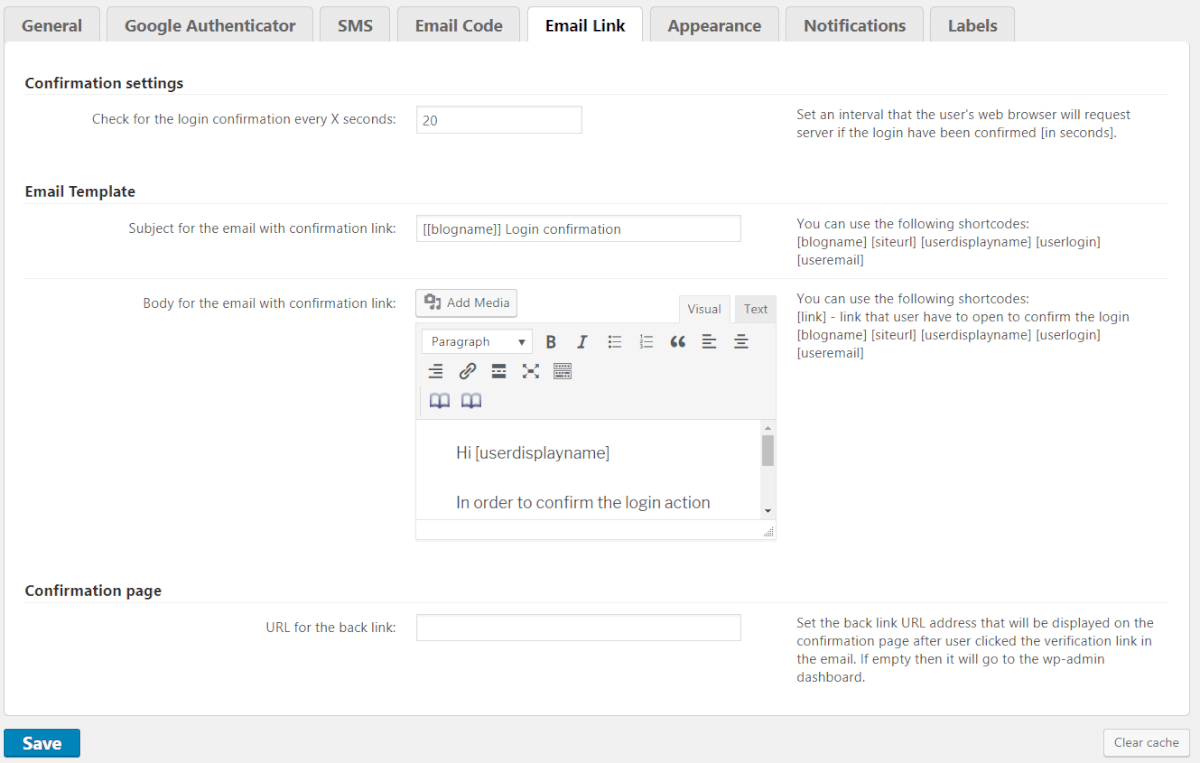Toggle the editor toolbar (kitchen sink)
1200x763 pixels.
tap(562, 372)
